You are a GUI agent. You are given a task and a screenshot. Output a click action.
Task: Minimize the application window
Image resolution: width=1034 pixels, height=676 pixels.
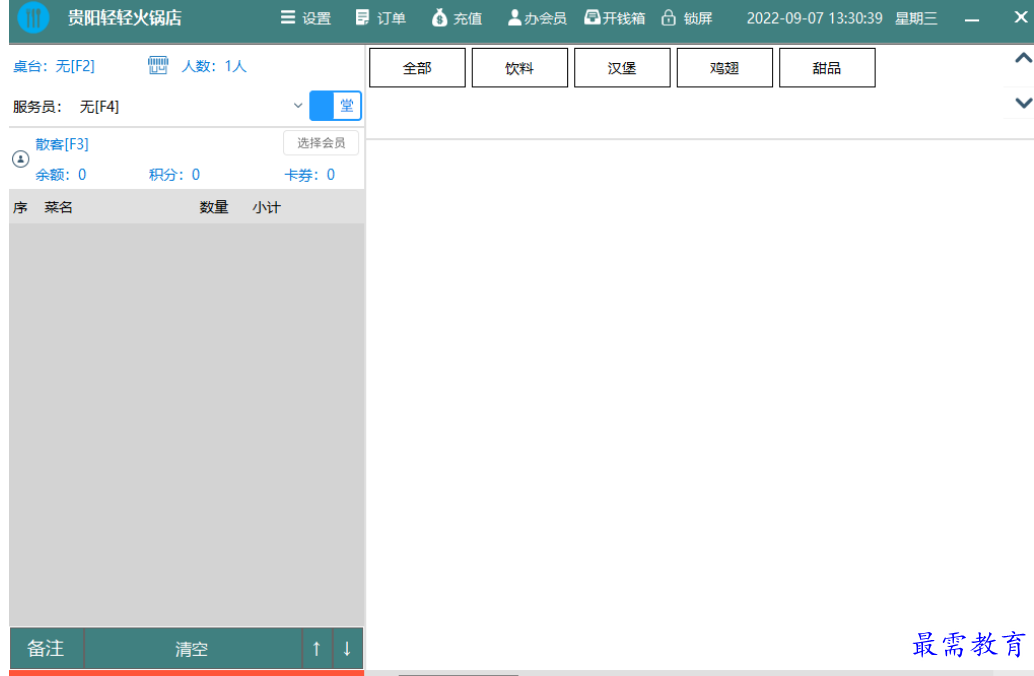pos(971,20)
